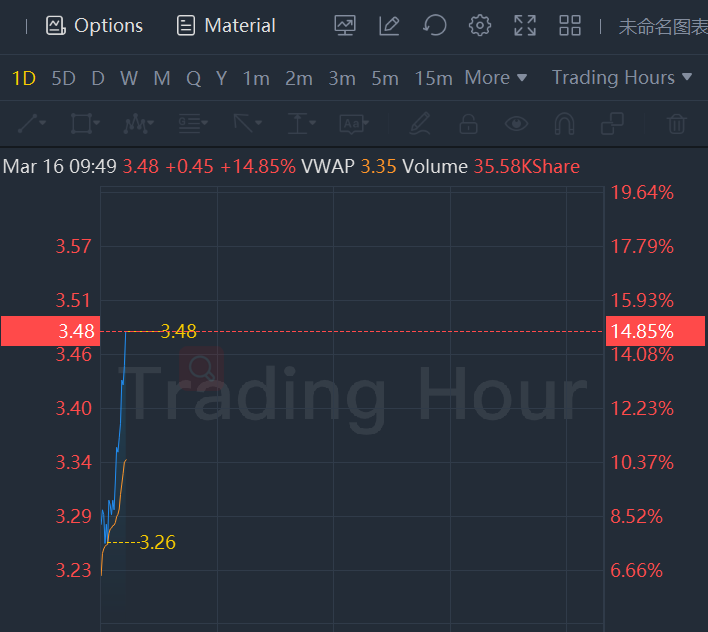Image resolution: width=708 pixels, height=632 pixels.
Task: Select the brush drawing tool
Action: pyautogui.click(x=420, y=124)
